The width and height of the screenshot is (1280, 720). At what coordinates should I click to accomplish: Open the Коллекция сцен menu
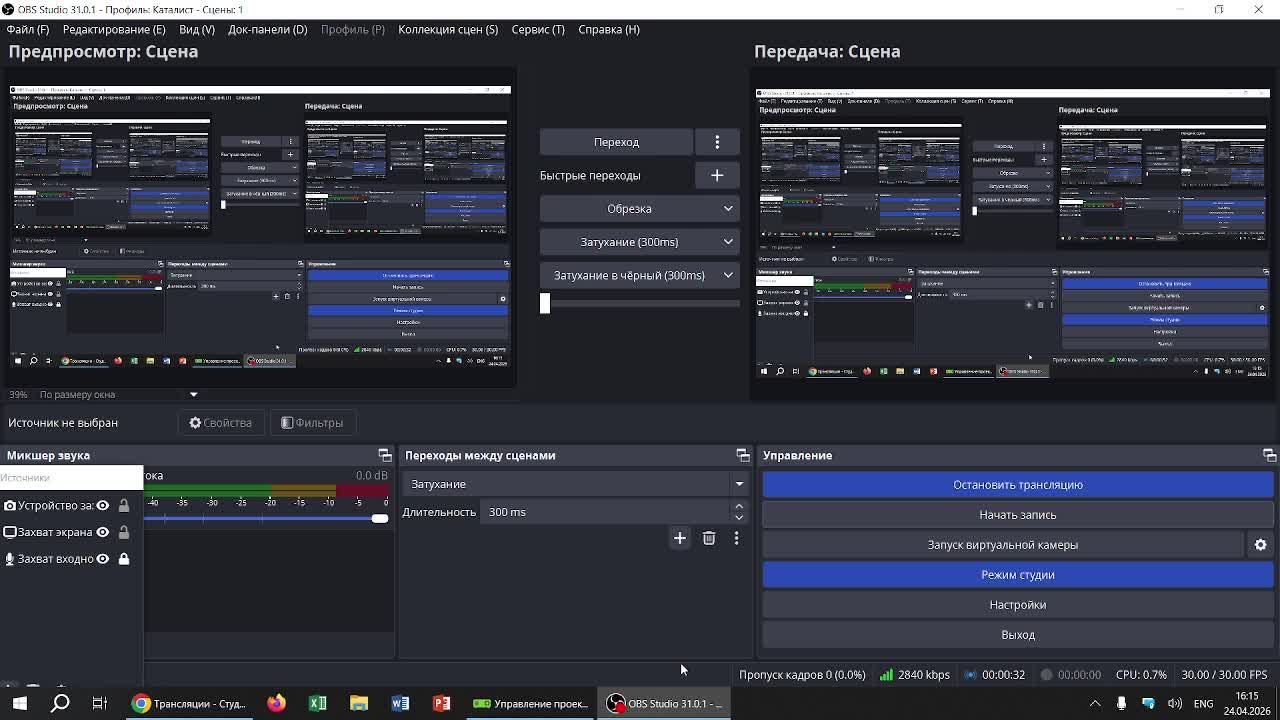coord(448,29)
